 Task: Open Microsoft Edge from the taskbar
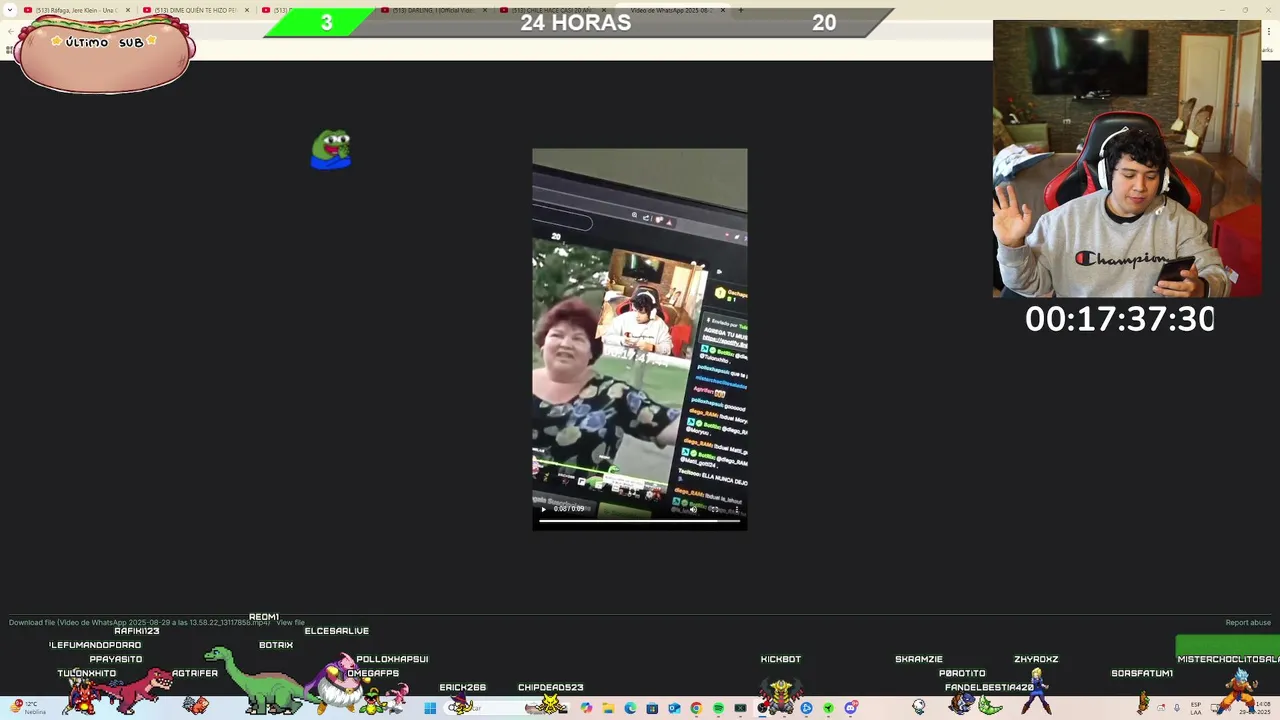[630, 708]
